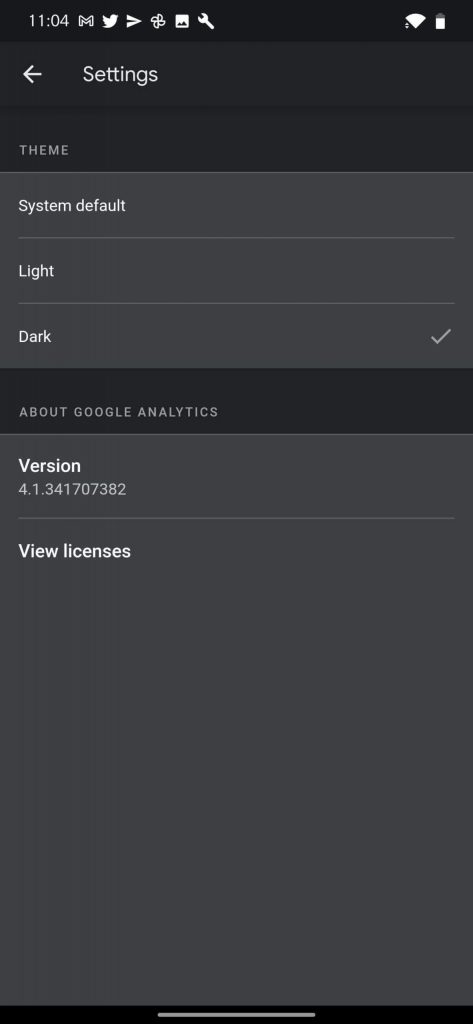
Task: Go back using the arrow icon
Action: 32,74
